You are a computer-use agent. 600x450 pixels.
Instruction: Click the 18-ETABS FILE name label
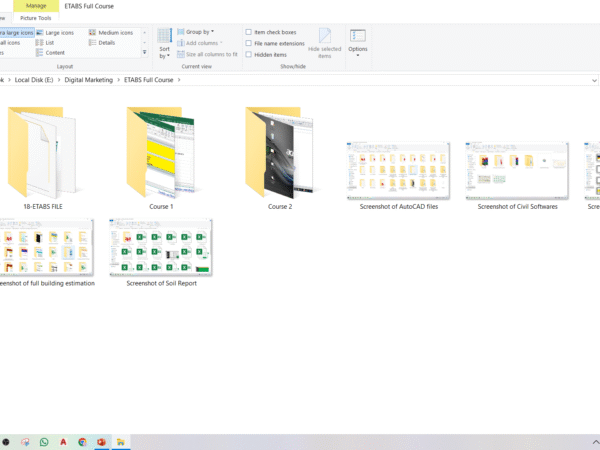43,207
